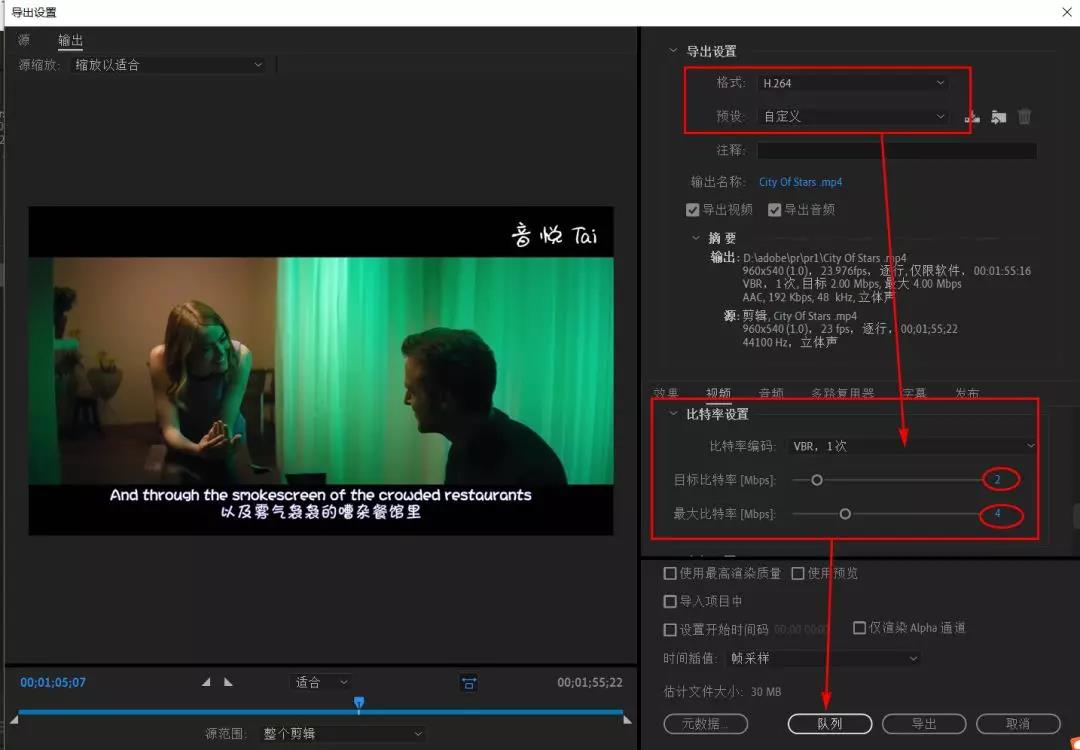Click the 目标比特率 slider handle
Viewport: 1080px width, 750px height.
817,480
